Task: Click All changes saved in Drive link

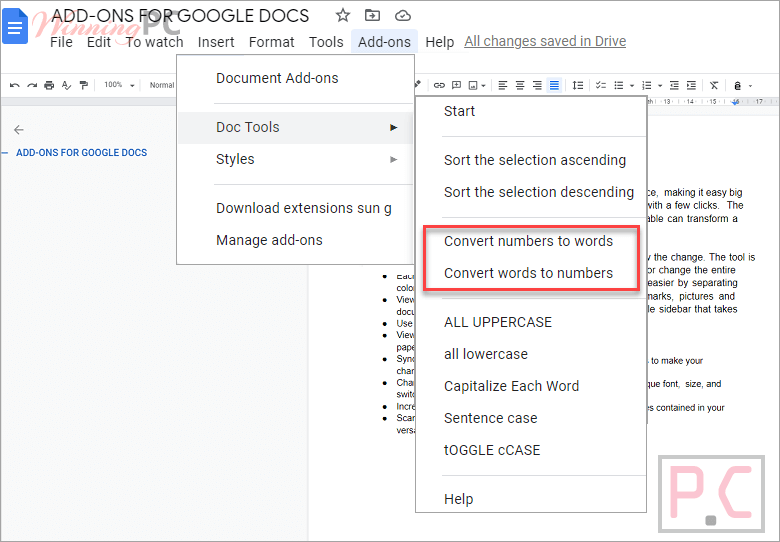Action: [x=545, y=41]
